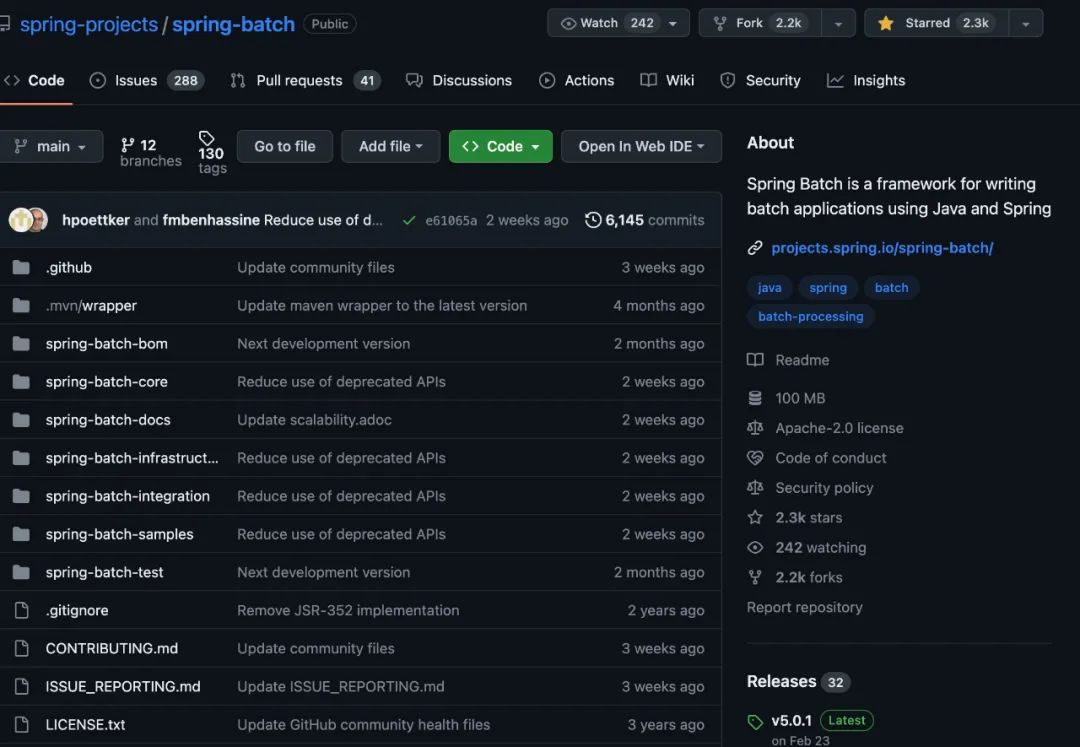
Task: Click file icon beside ISSUE_REPORTING.md
Action: (21, 686)
